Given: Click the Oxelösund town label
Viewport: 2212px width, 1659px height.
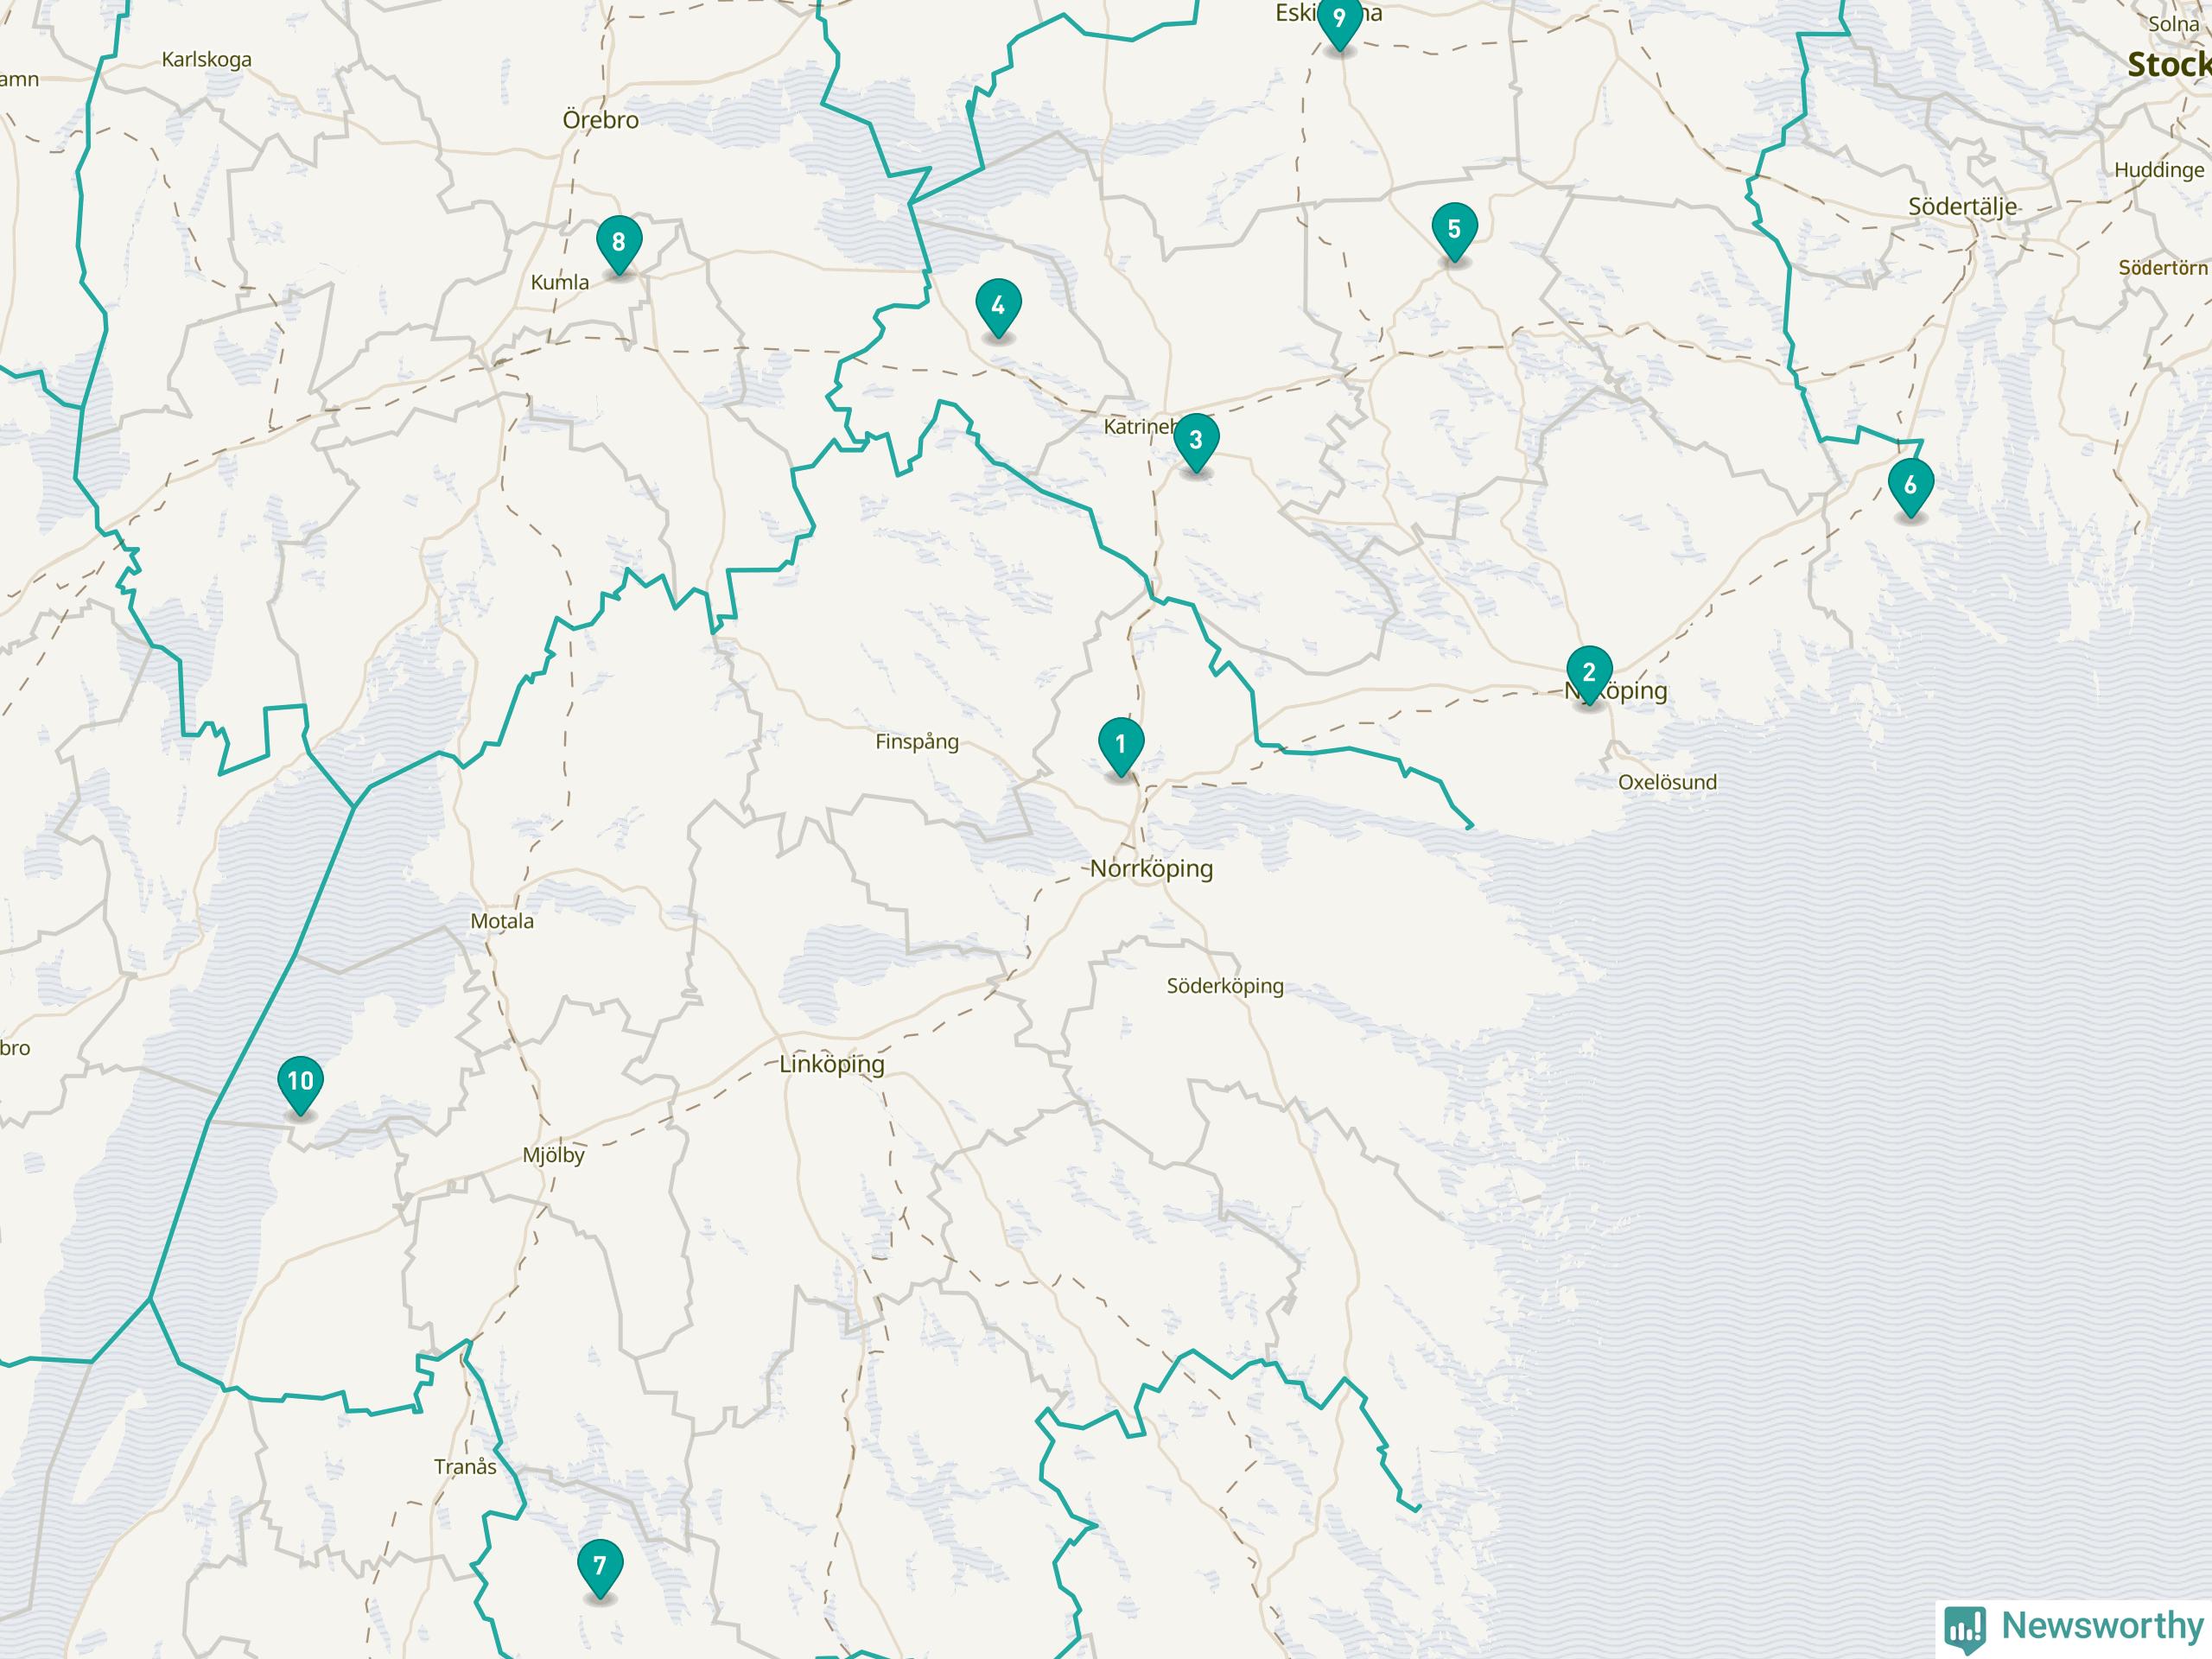Looking at the screenshot, I should pyautogui.click(x=1667, y=782).
